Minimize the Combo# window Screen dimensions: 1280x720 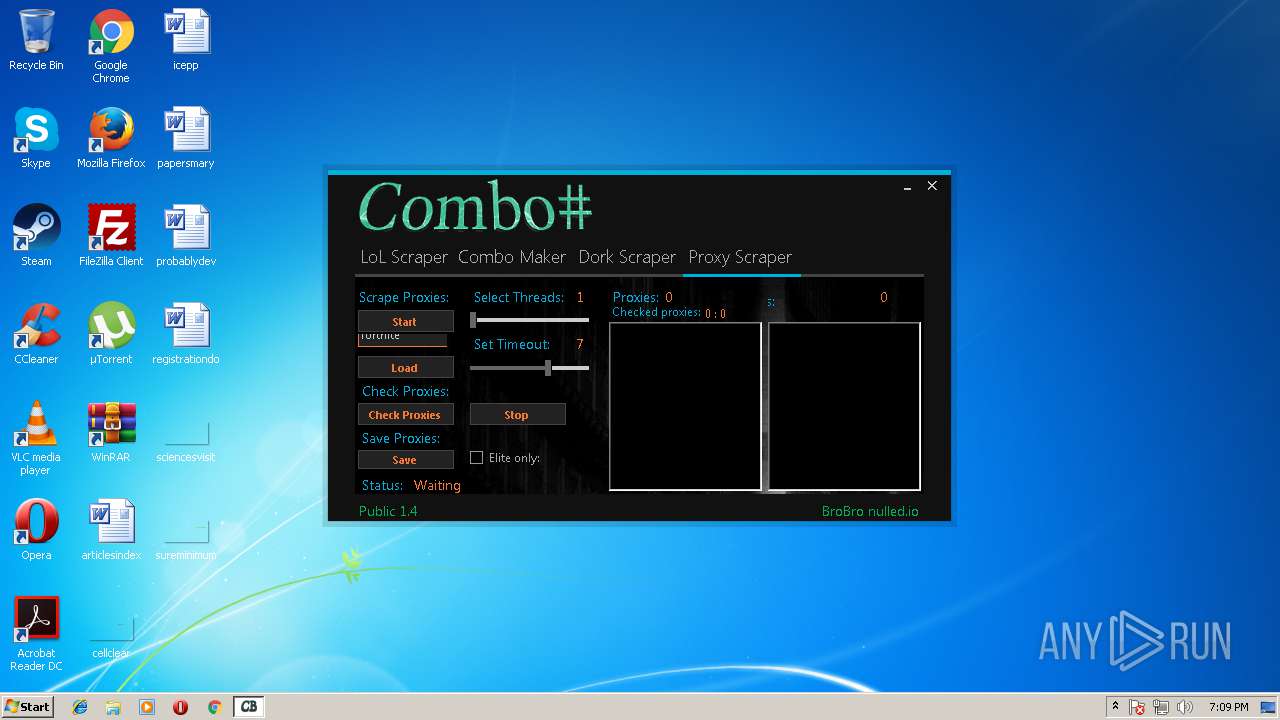point(907,186)
